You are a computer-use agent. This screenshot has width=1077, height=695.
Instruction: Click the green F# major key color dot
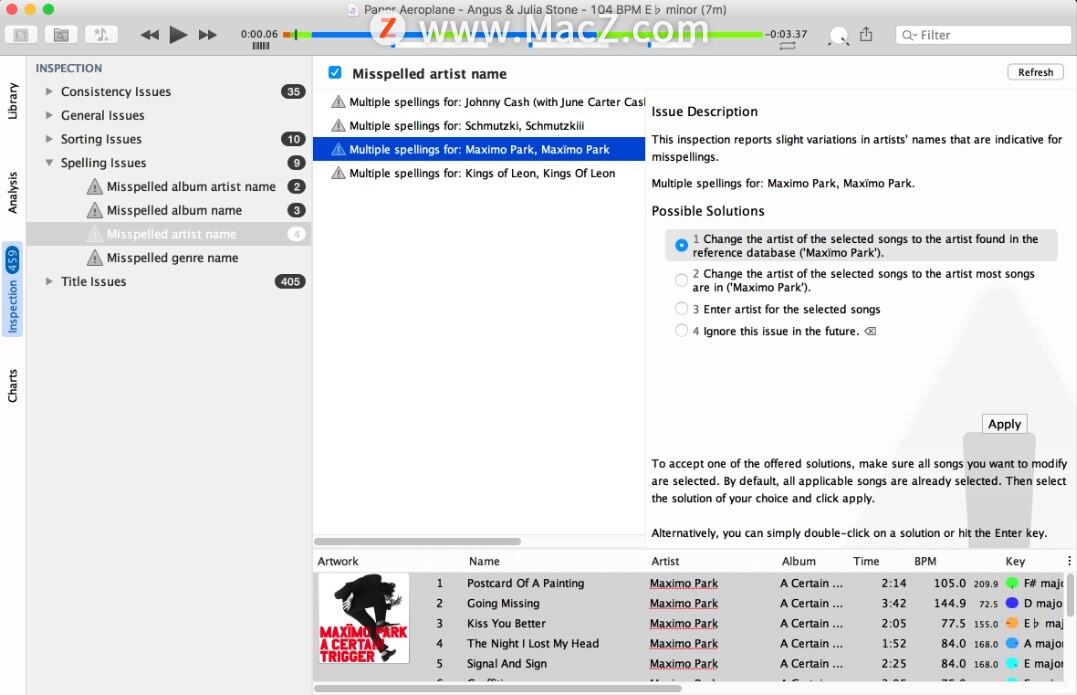point(1012,583)
